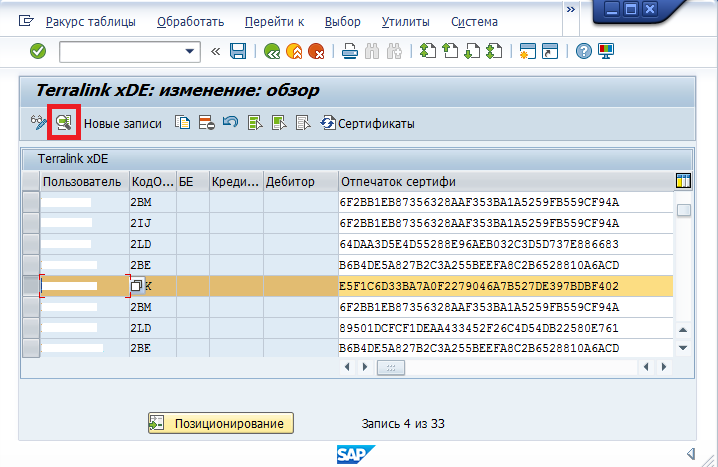Click the Позиционирование button
718x467 pixels.
point(221,424)
